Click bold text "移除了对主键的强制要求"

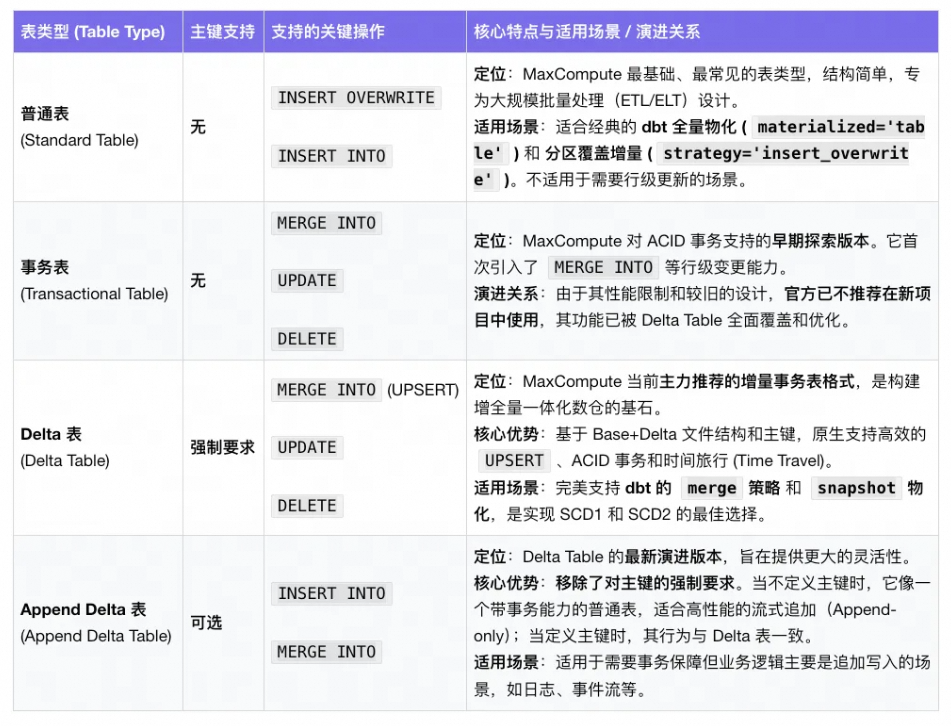tap(645, 583)
